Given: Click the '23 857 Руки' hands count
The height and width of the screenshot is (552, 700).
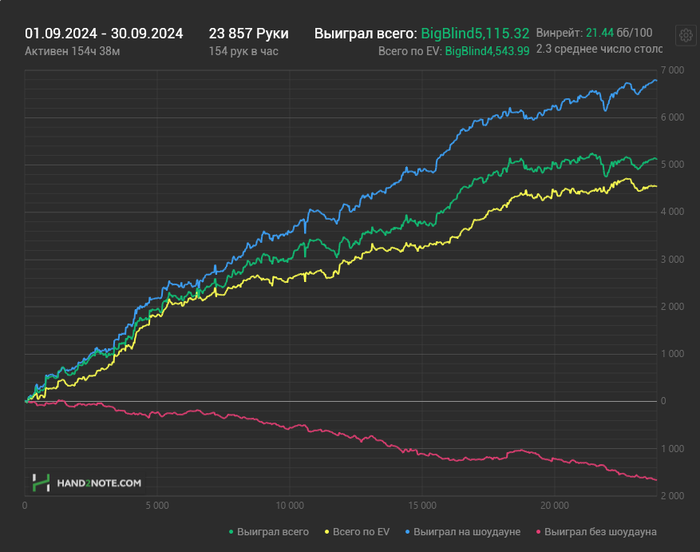Looking at the screenshot, I should (x=249, y=33).
